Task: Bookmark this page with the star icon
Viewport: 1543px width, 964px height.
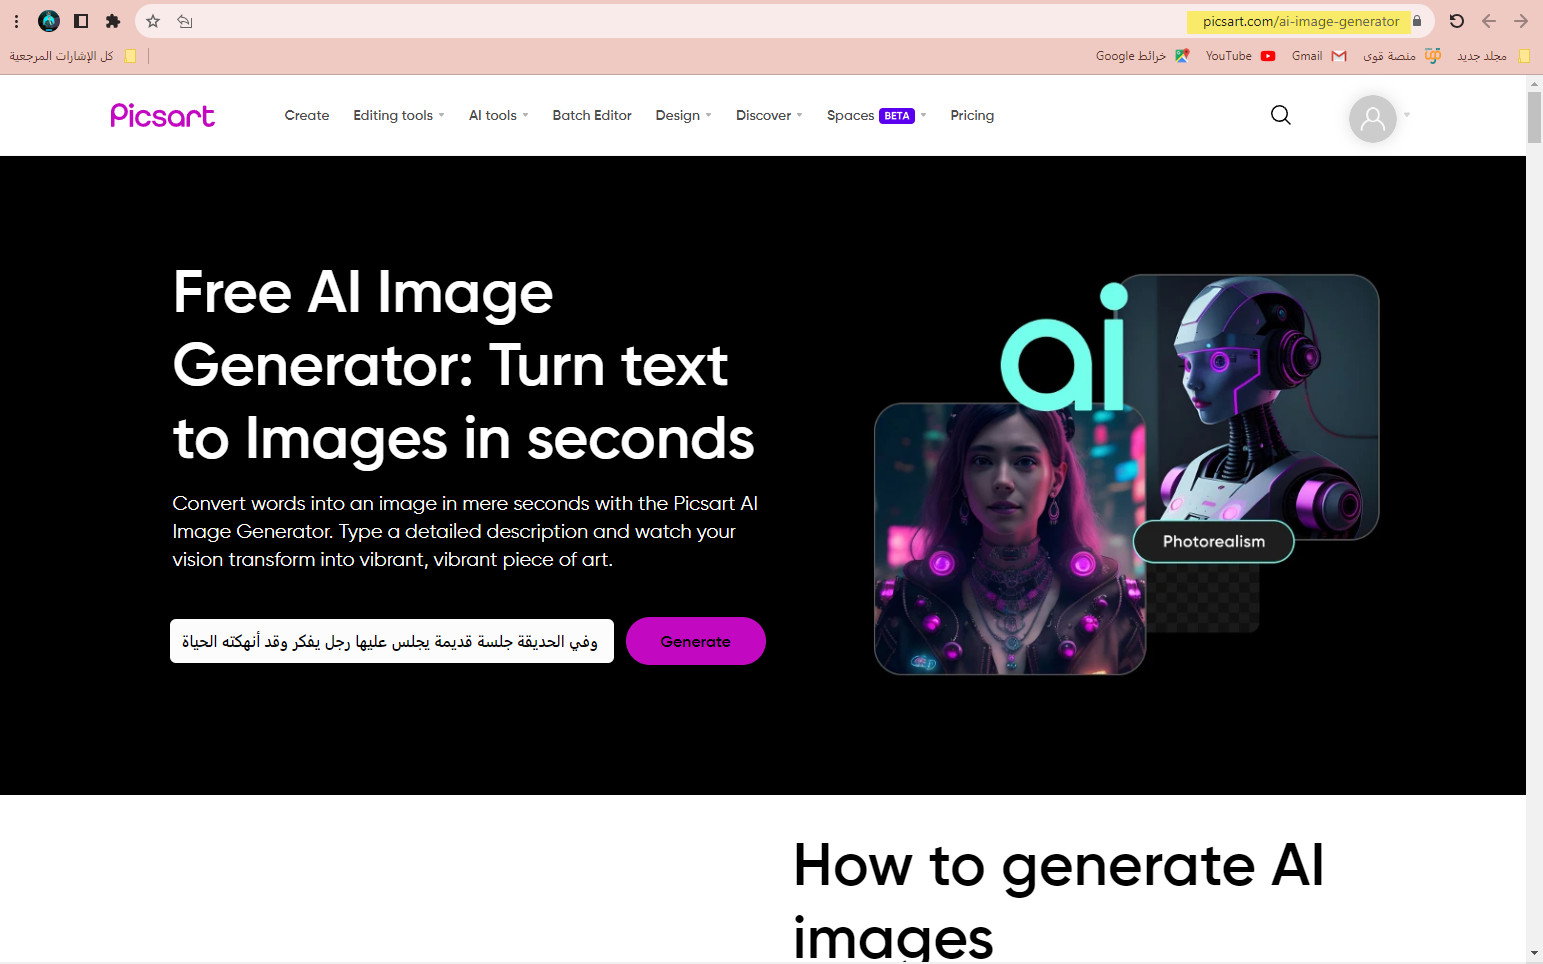Action: (x=153, y=21)
